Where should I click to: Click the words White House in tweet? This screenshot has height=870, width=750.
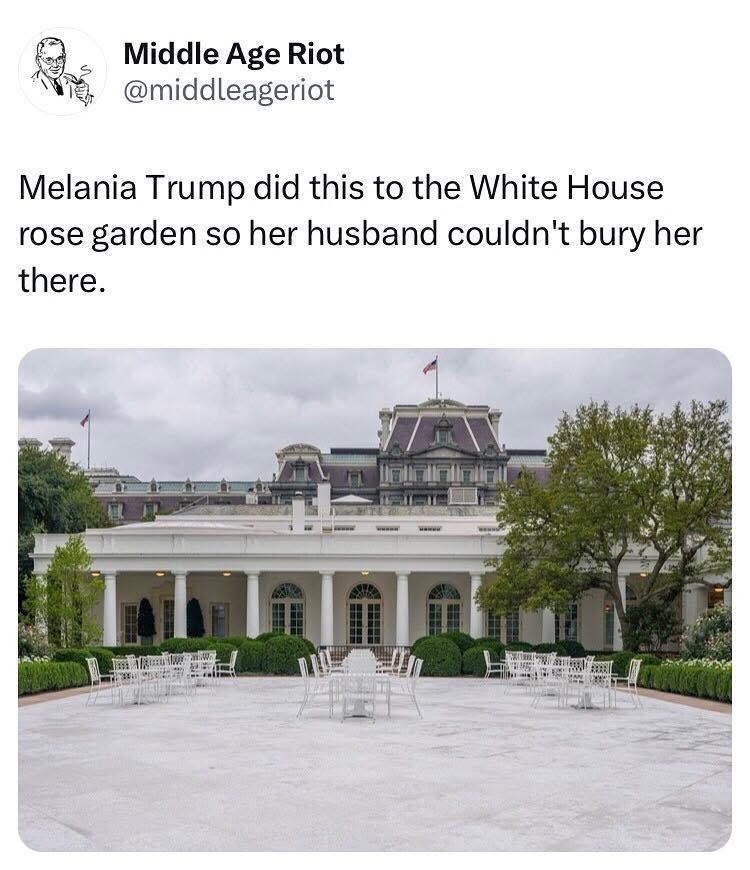tap(566, 187)
